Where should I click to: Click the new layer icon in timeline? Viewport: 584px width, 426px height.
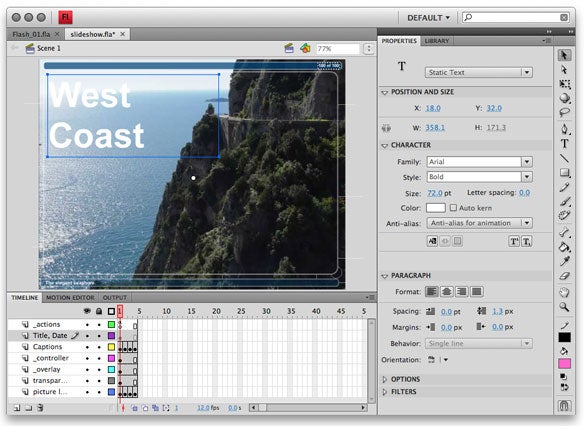[x=17, y=408]
